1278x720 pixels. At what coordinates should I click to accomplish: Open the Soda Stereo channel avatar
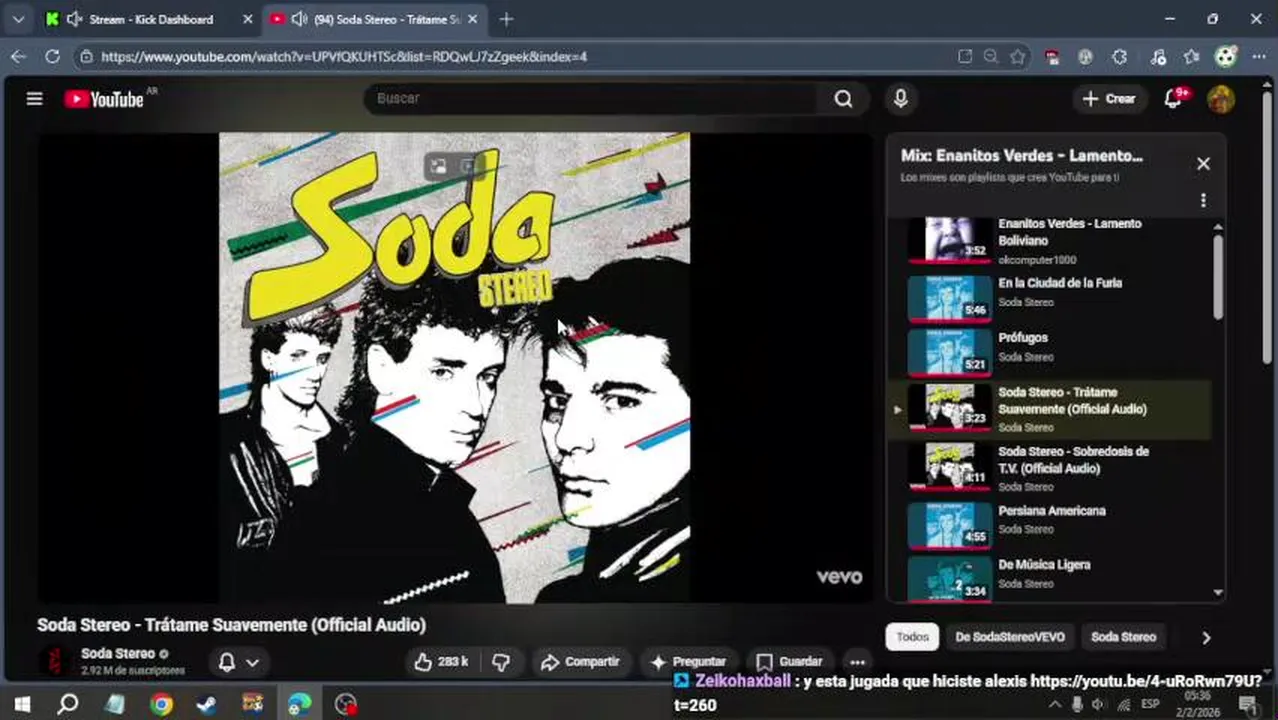pyautogui.click(x=54, y=661)
